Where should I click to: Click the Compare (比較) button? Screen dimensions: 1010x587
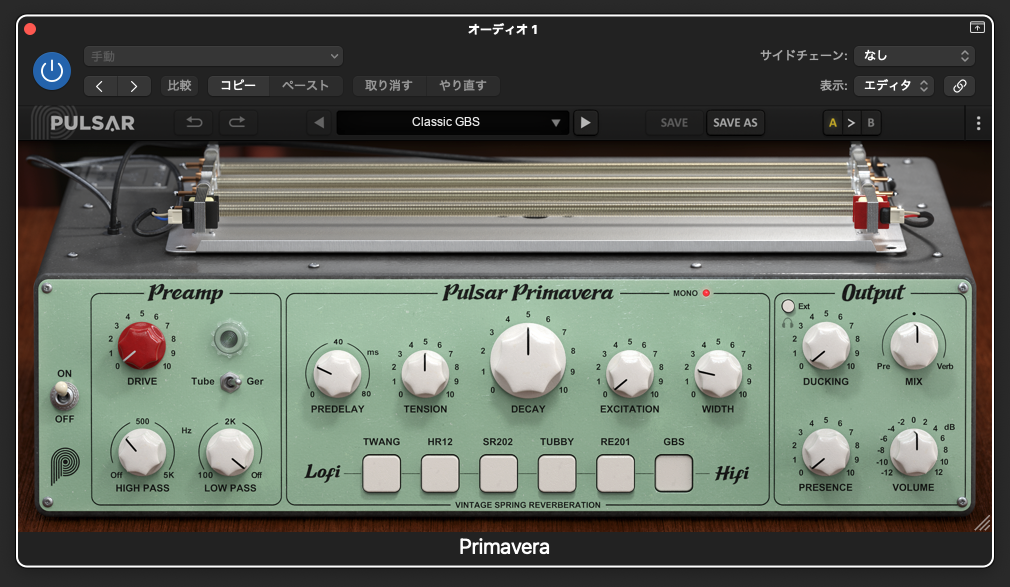tap(179, 86)
